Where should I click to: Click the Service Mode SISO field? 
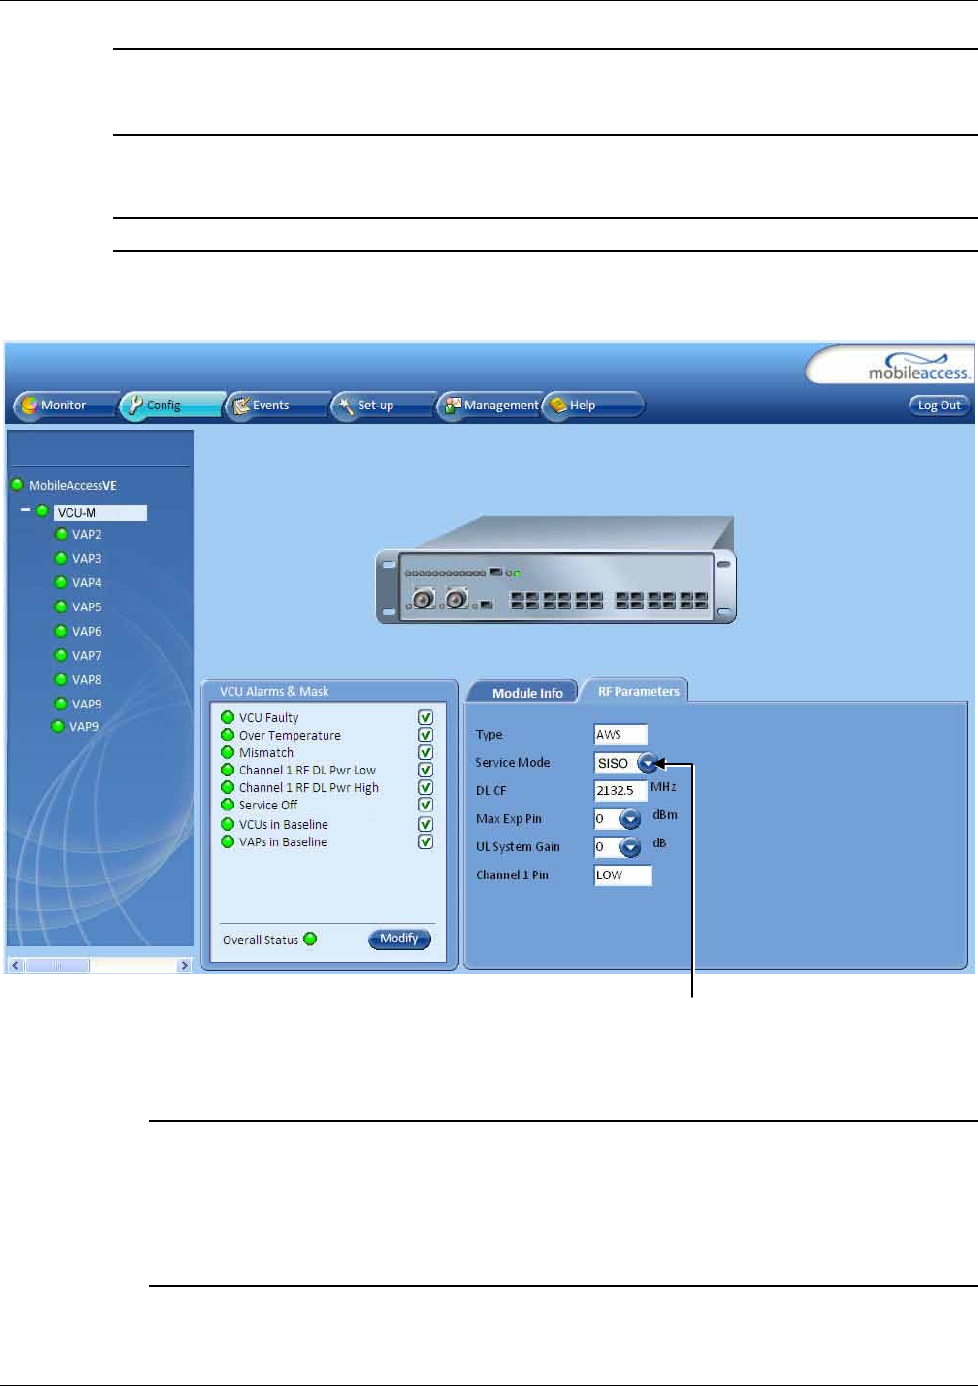coord(615,763)
